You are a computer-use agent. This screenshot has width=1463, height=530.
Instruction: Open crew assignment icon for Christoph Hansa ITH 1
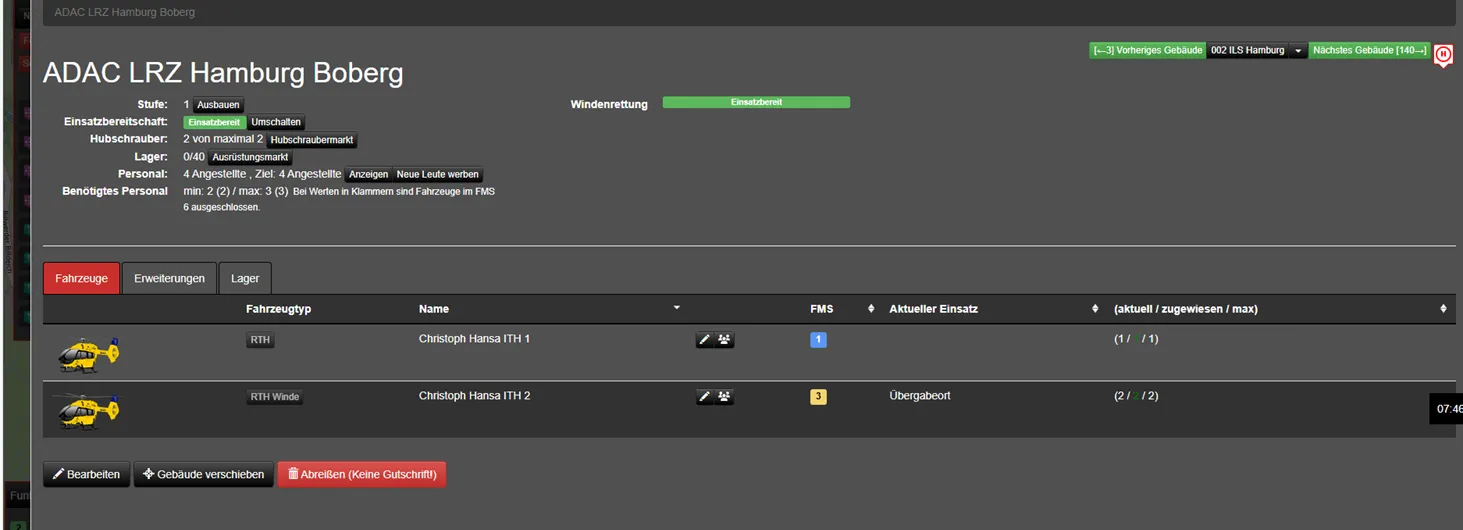pyautogui.click(x=724, y=340)
